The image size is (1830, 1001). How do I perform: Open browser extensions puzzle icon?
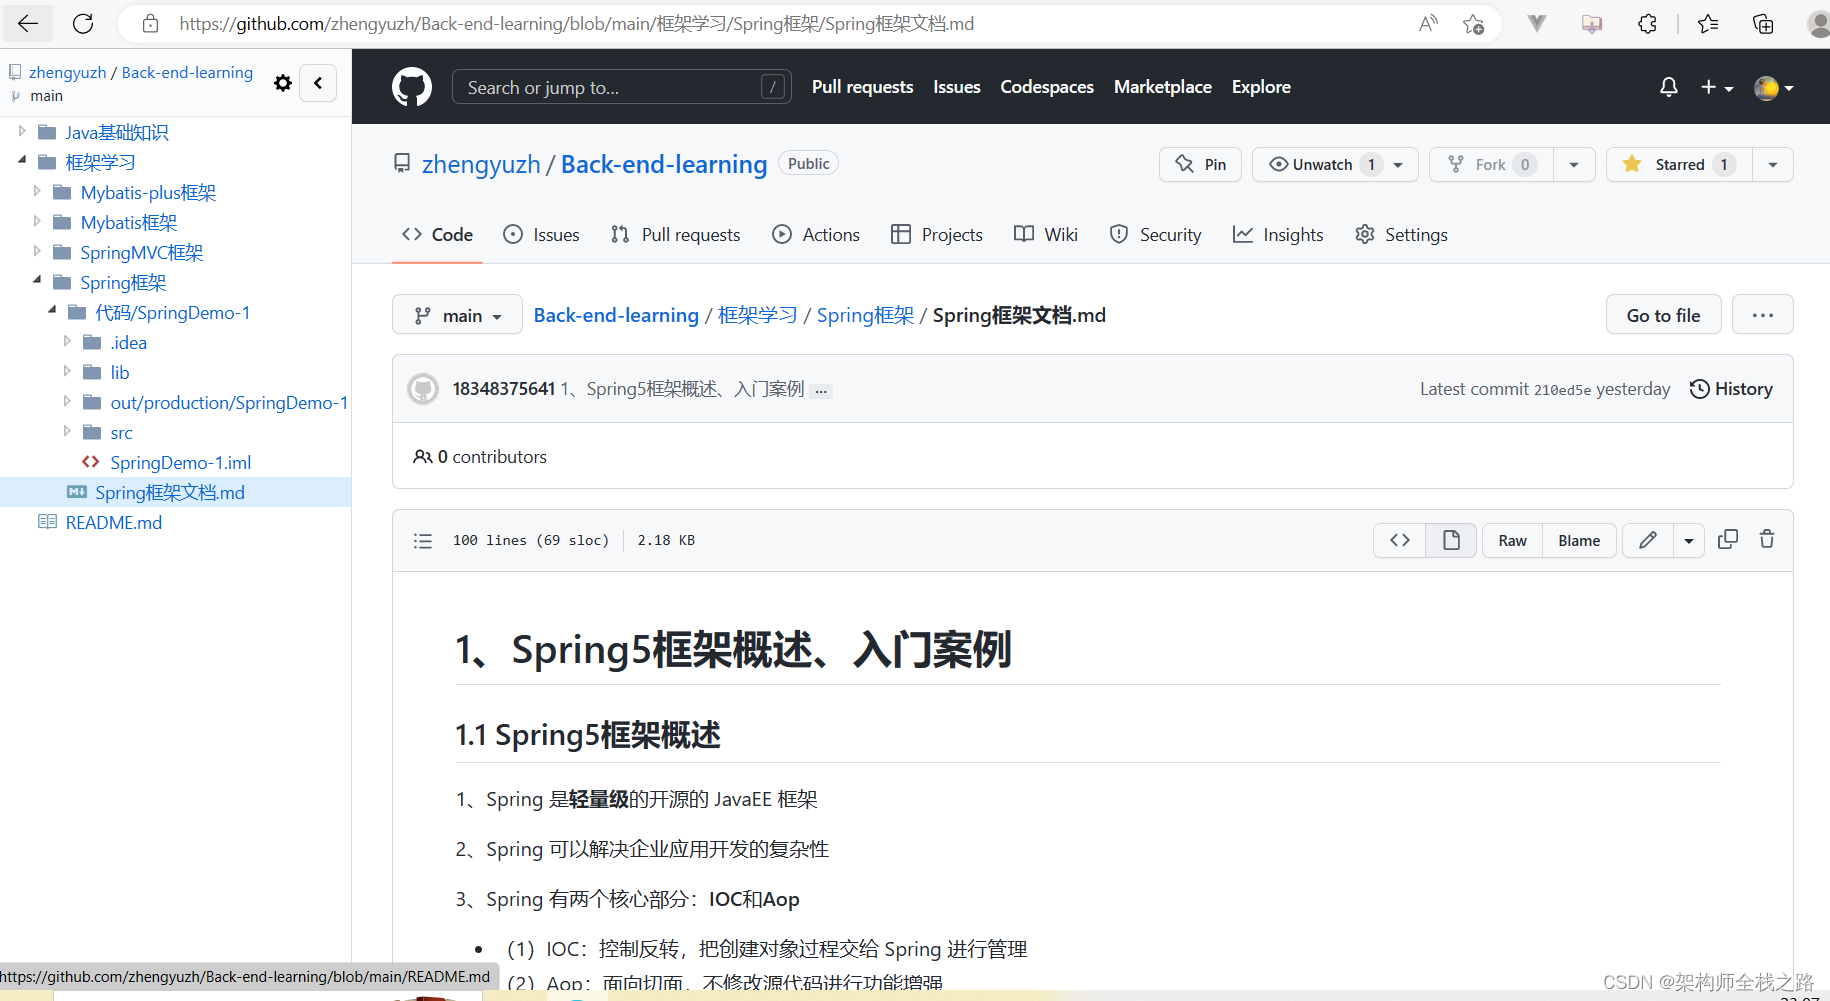coord(1647,24)
